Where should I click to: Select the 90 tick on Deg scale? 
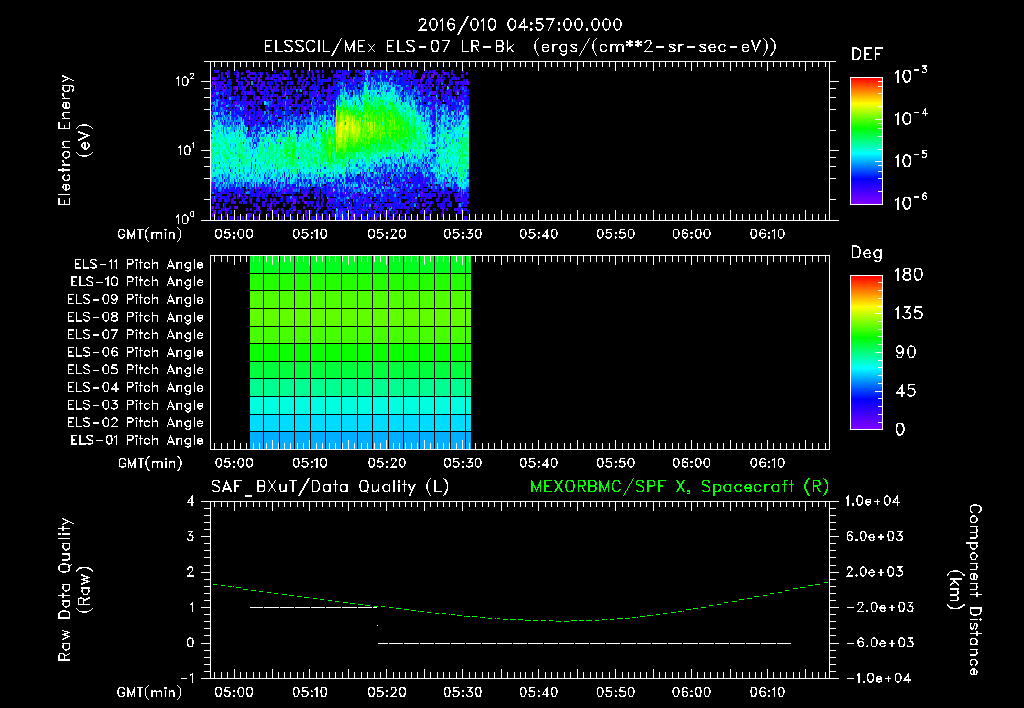[906, 352]
